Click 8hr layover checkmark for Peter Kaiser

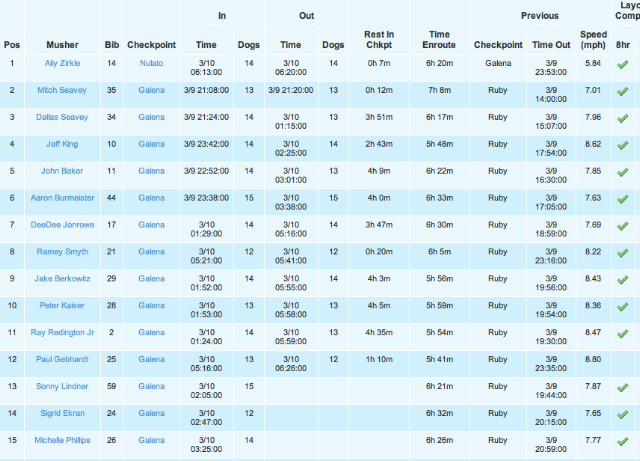coord(622,307)
